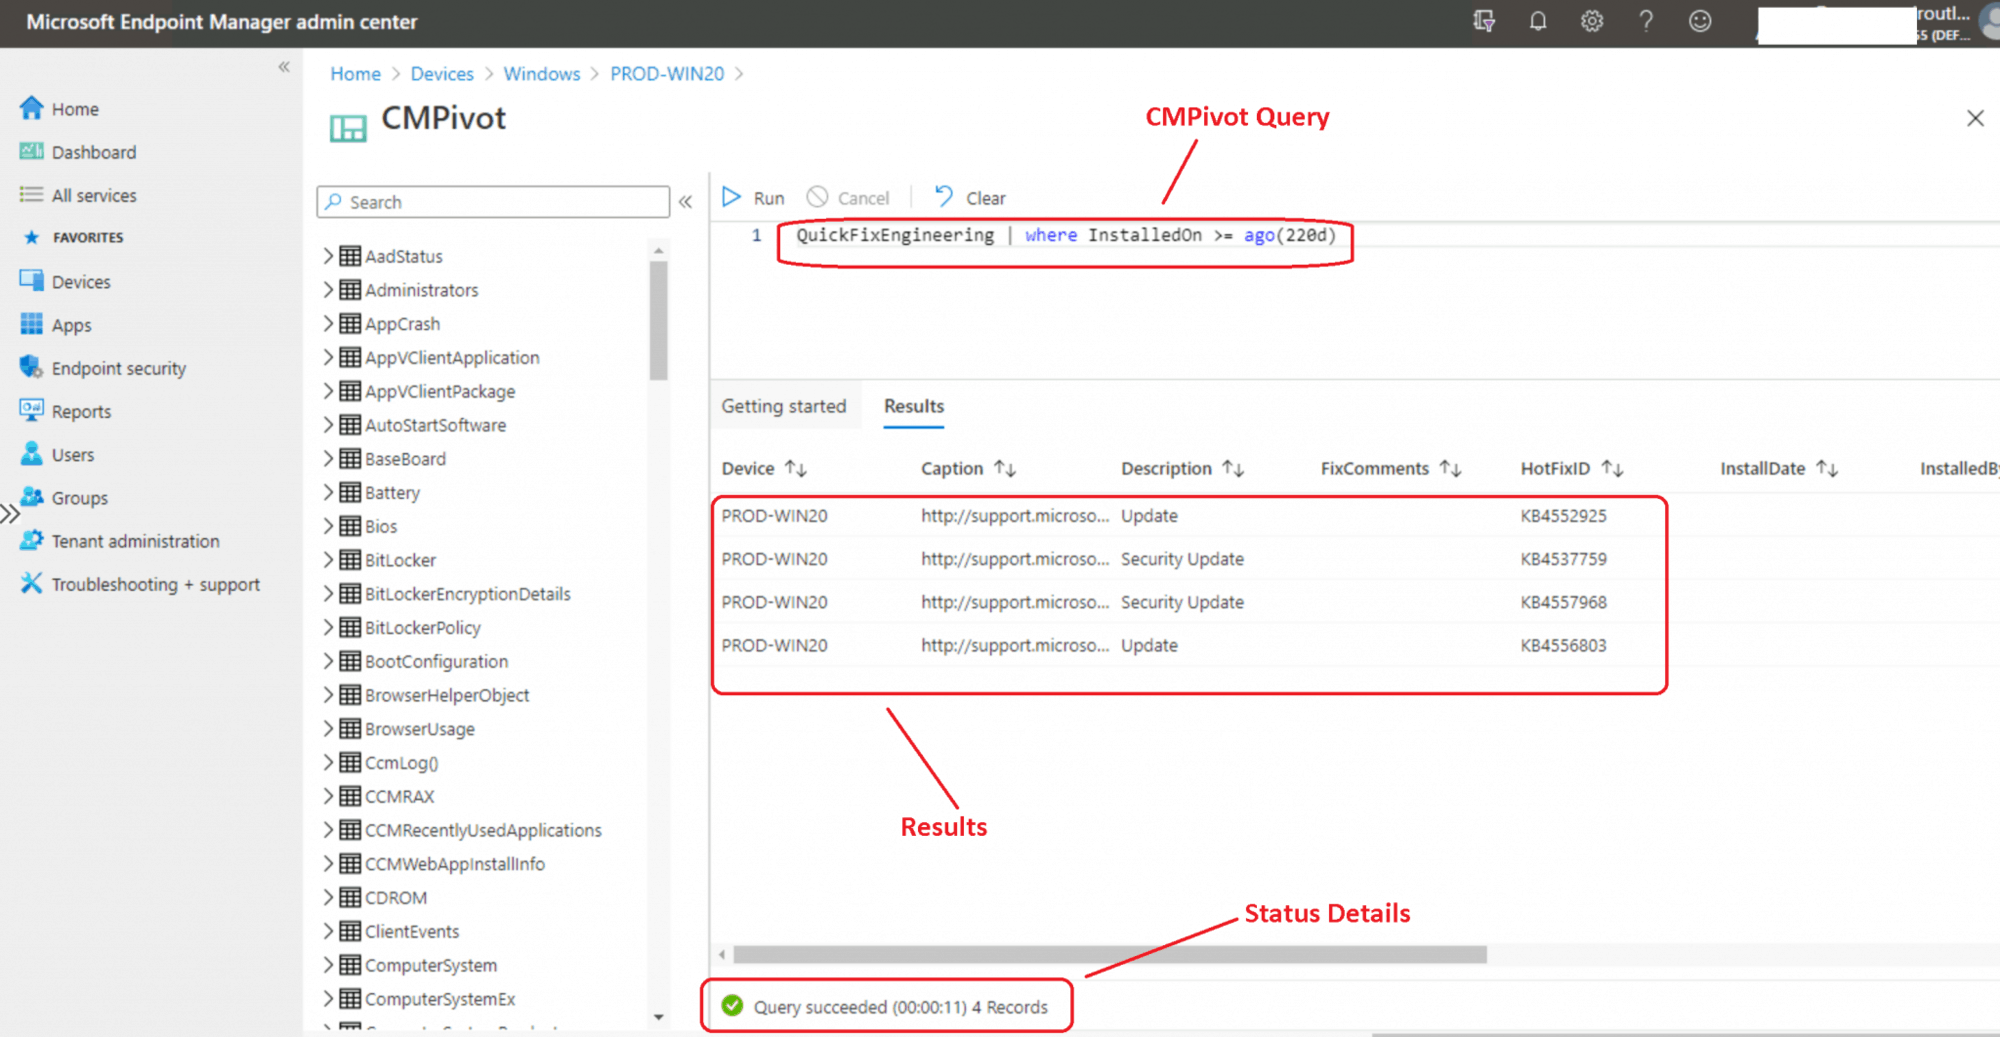
Task: Open the All services list icon
Action: tap(31, 195)
